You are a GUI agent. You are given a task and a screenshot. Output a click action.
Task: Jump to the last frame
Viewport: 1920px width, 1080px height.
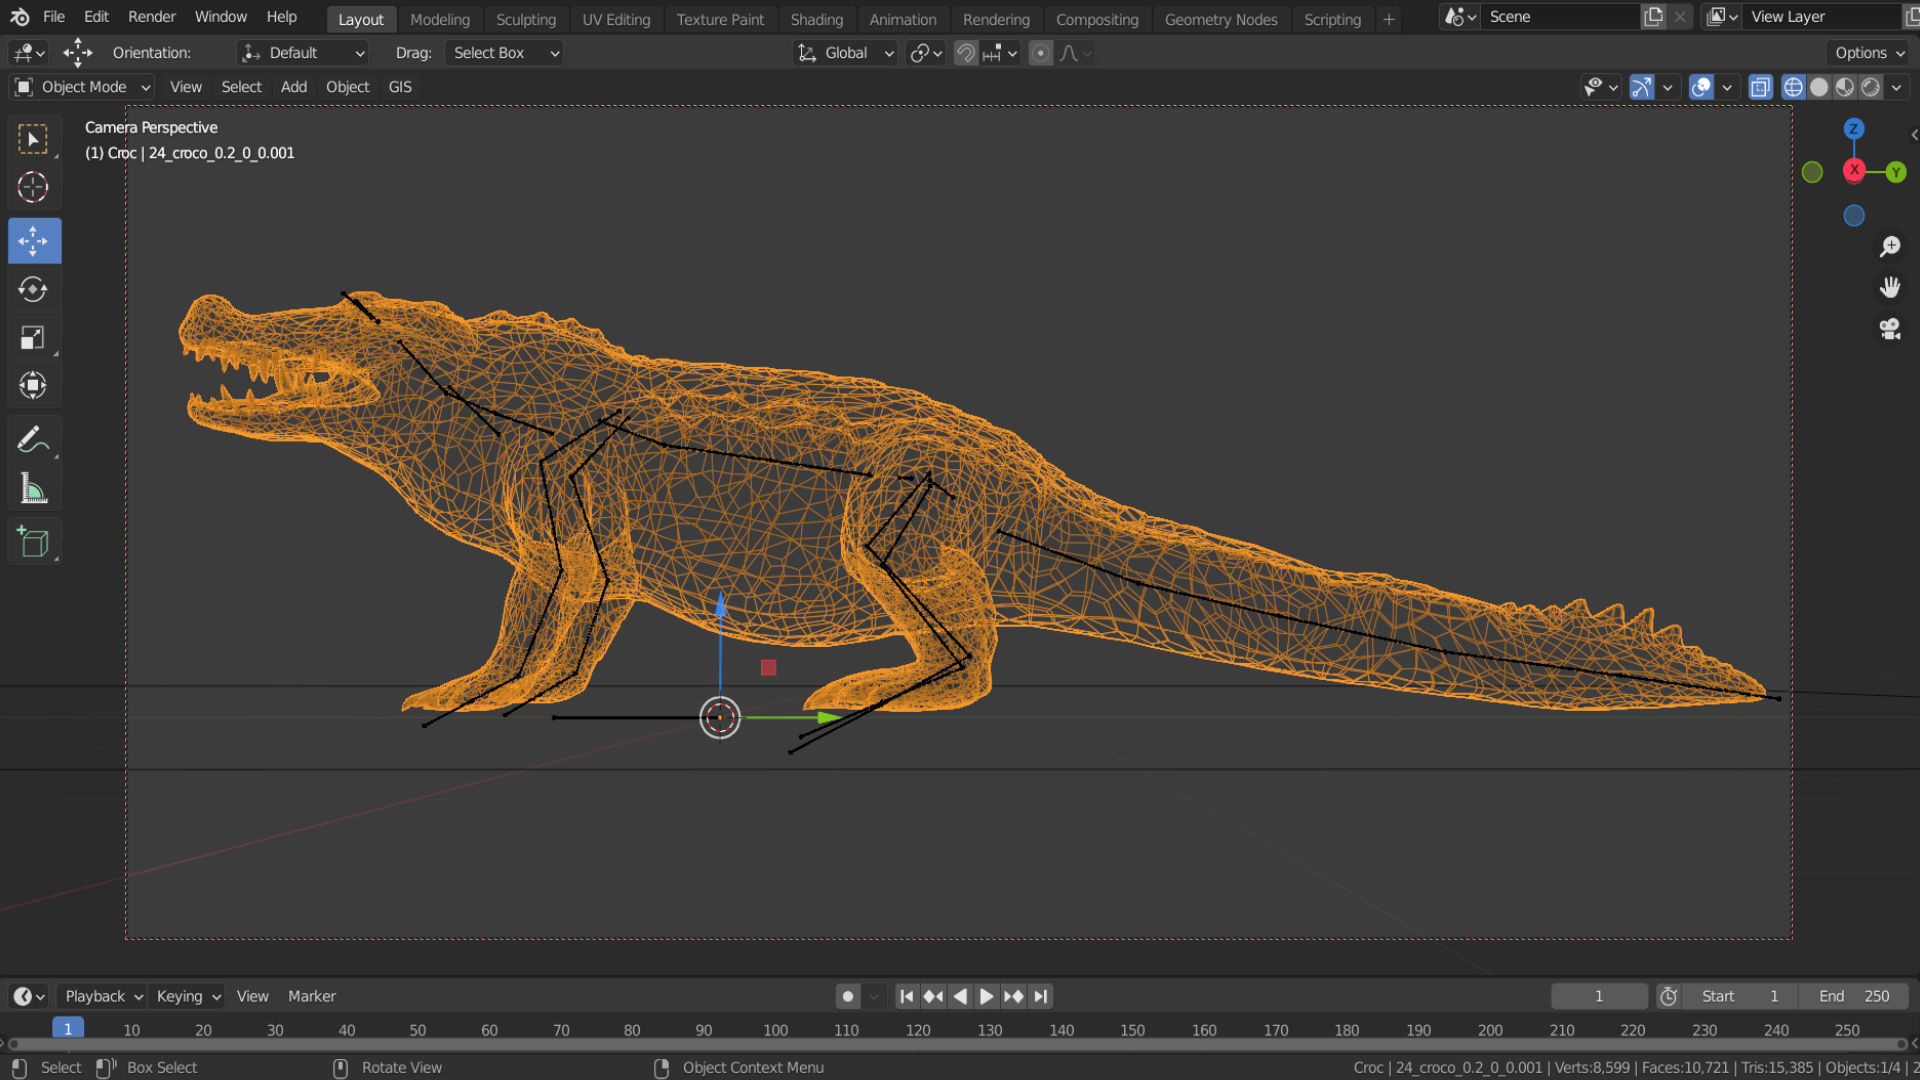(x=1040, y=996)
